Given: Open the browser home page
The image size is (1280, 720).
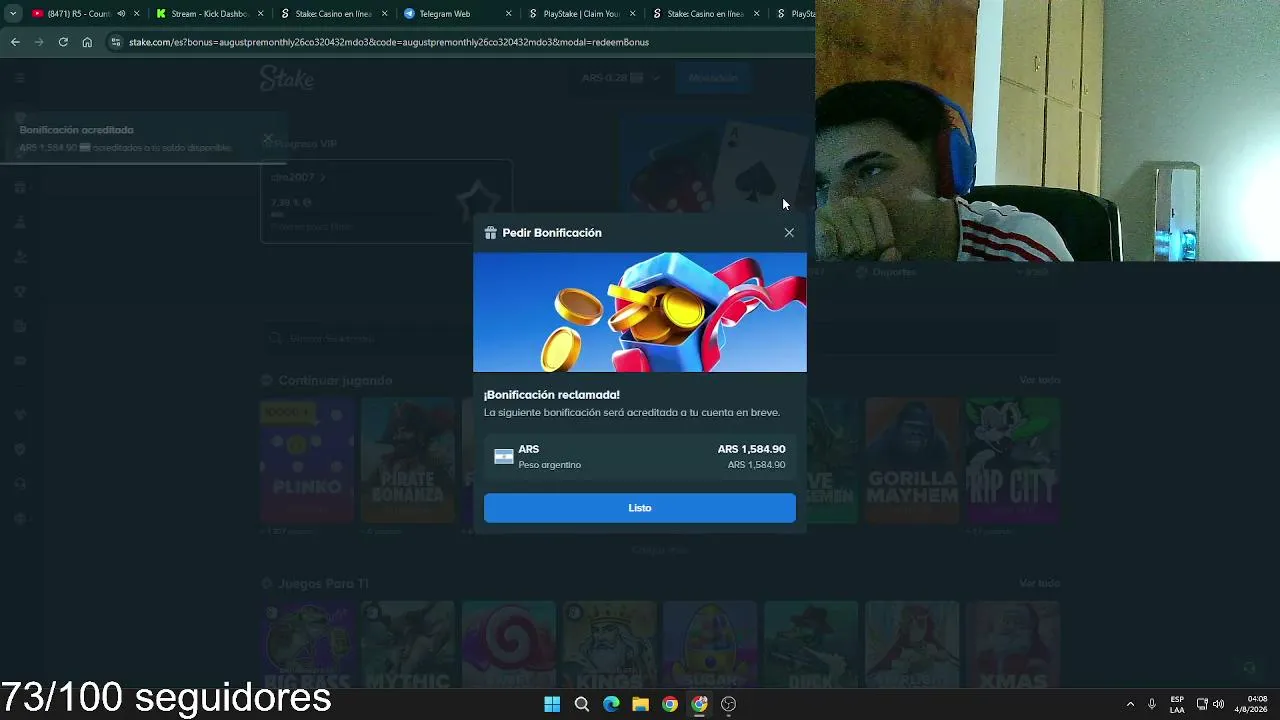Looking at the screenshot, I should tap(87, 42).
